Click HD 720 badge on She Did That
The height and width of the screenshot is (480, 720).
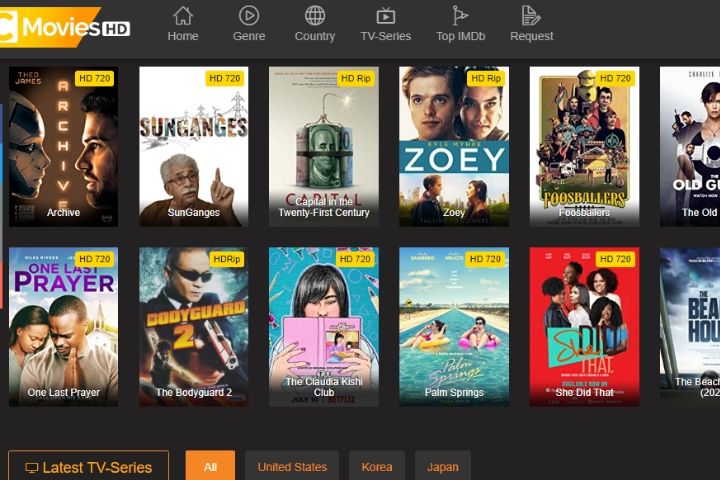coord(615,259)
